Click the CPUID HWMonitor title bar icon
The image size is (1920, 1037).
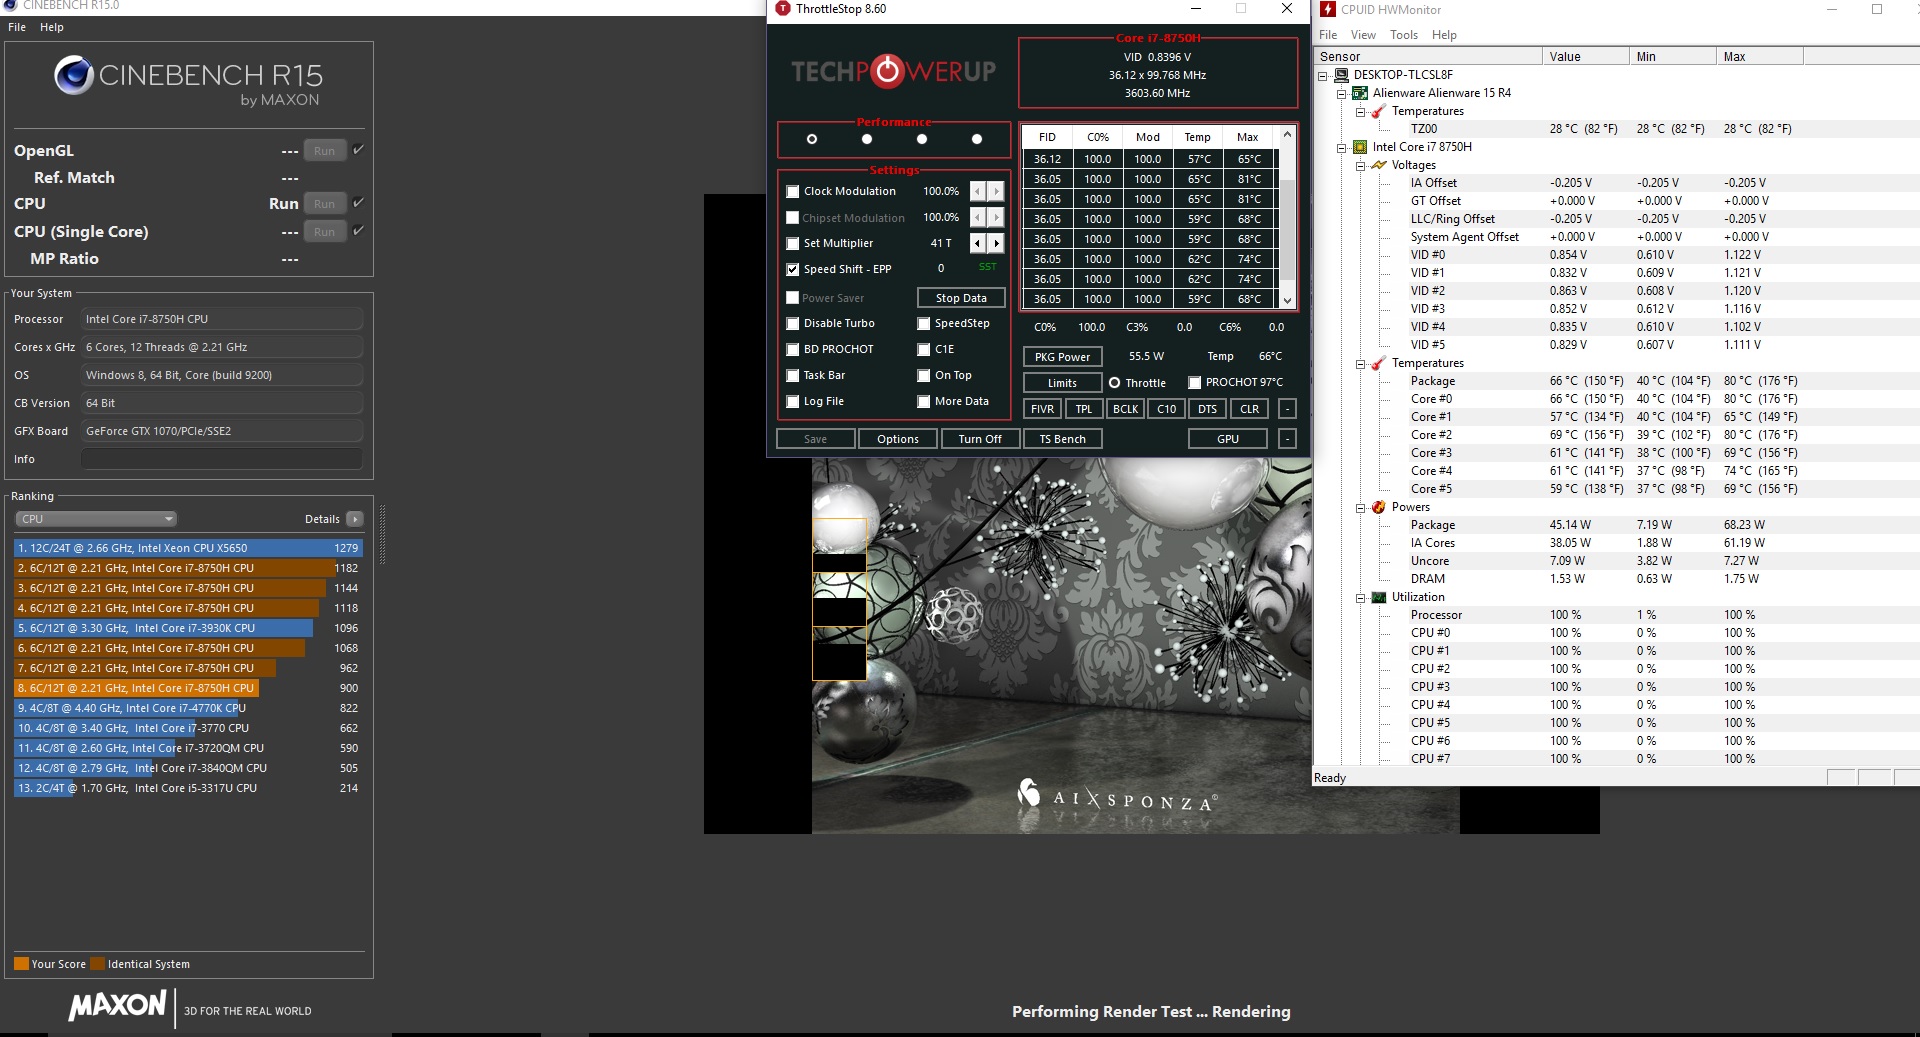1328,9
